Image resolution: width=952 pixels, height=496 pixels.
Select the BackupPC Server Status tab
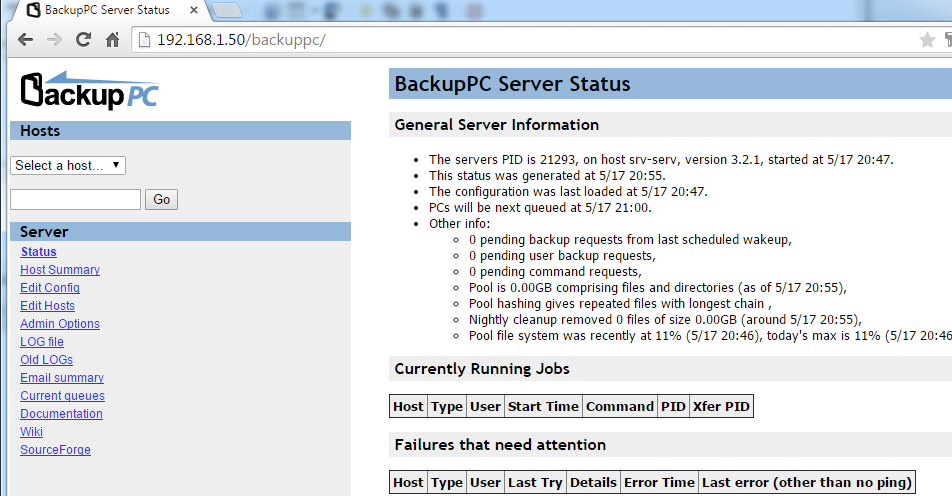point(107,10)
